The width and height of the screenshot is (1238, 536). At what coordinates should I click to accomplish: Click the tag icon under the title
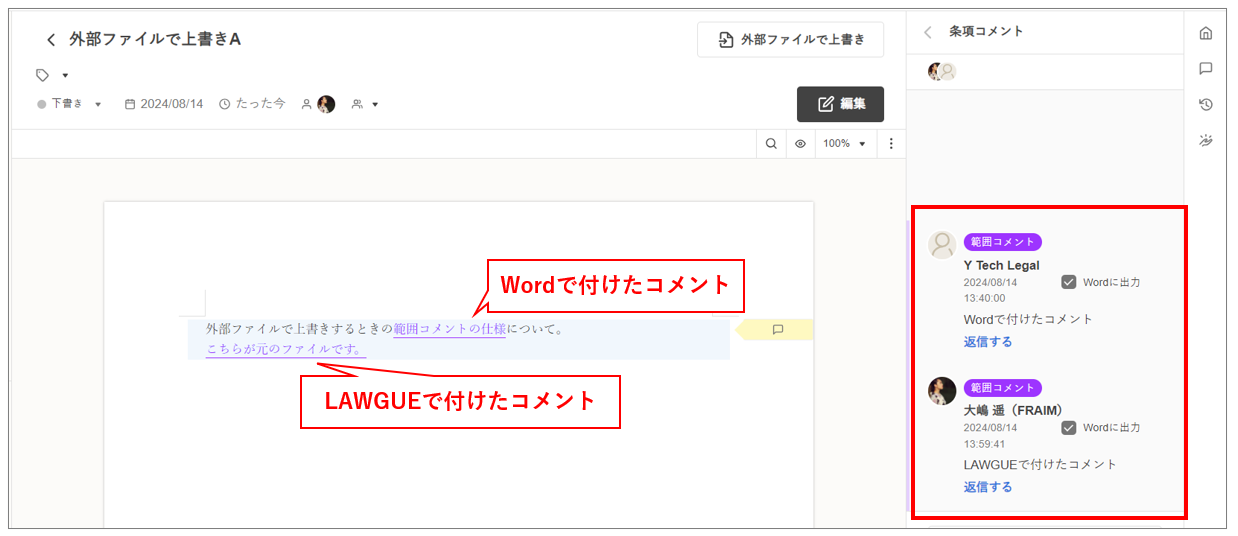click(x=42, y=75)
